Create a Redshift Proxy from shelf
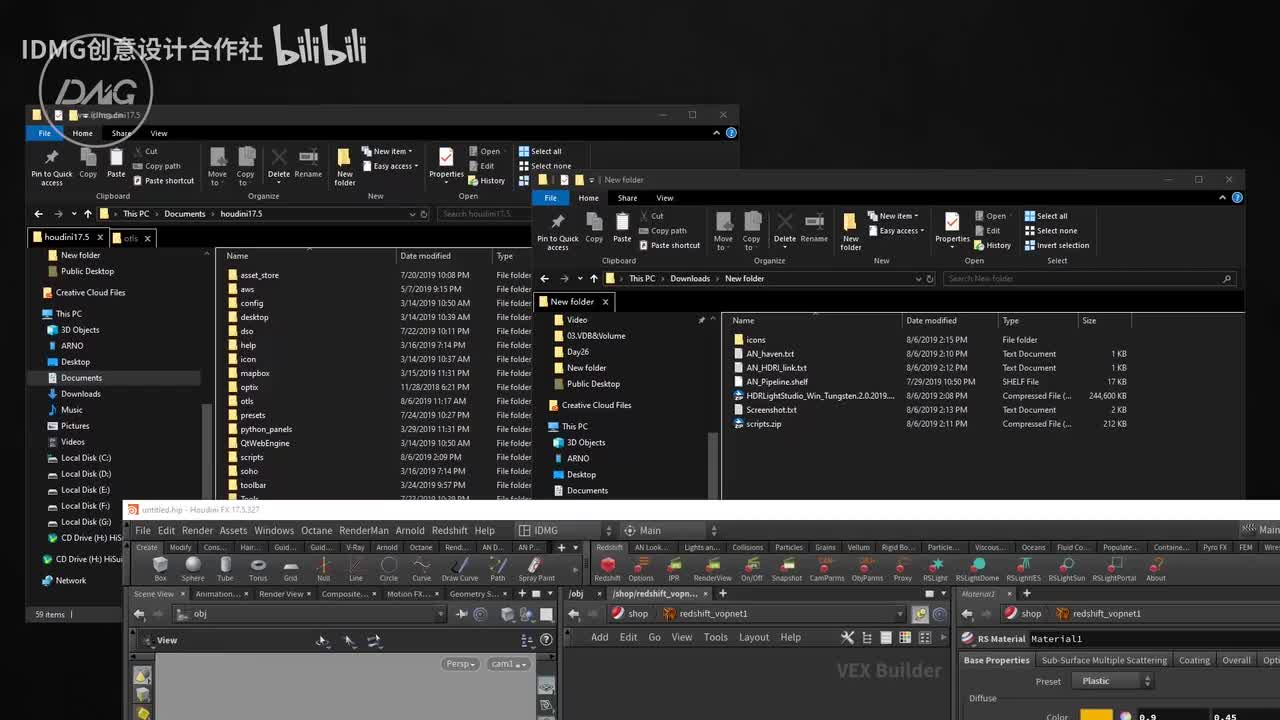 [x=902, y=569]
